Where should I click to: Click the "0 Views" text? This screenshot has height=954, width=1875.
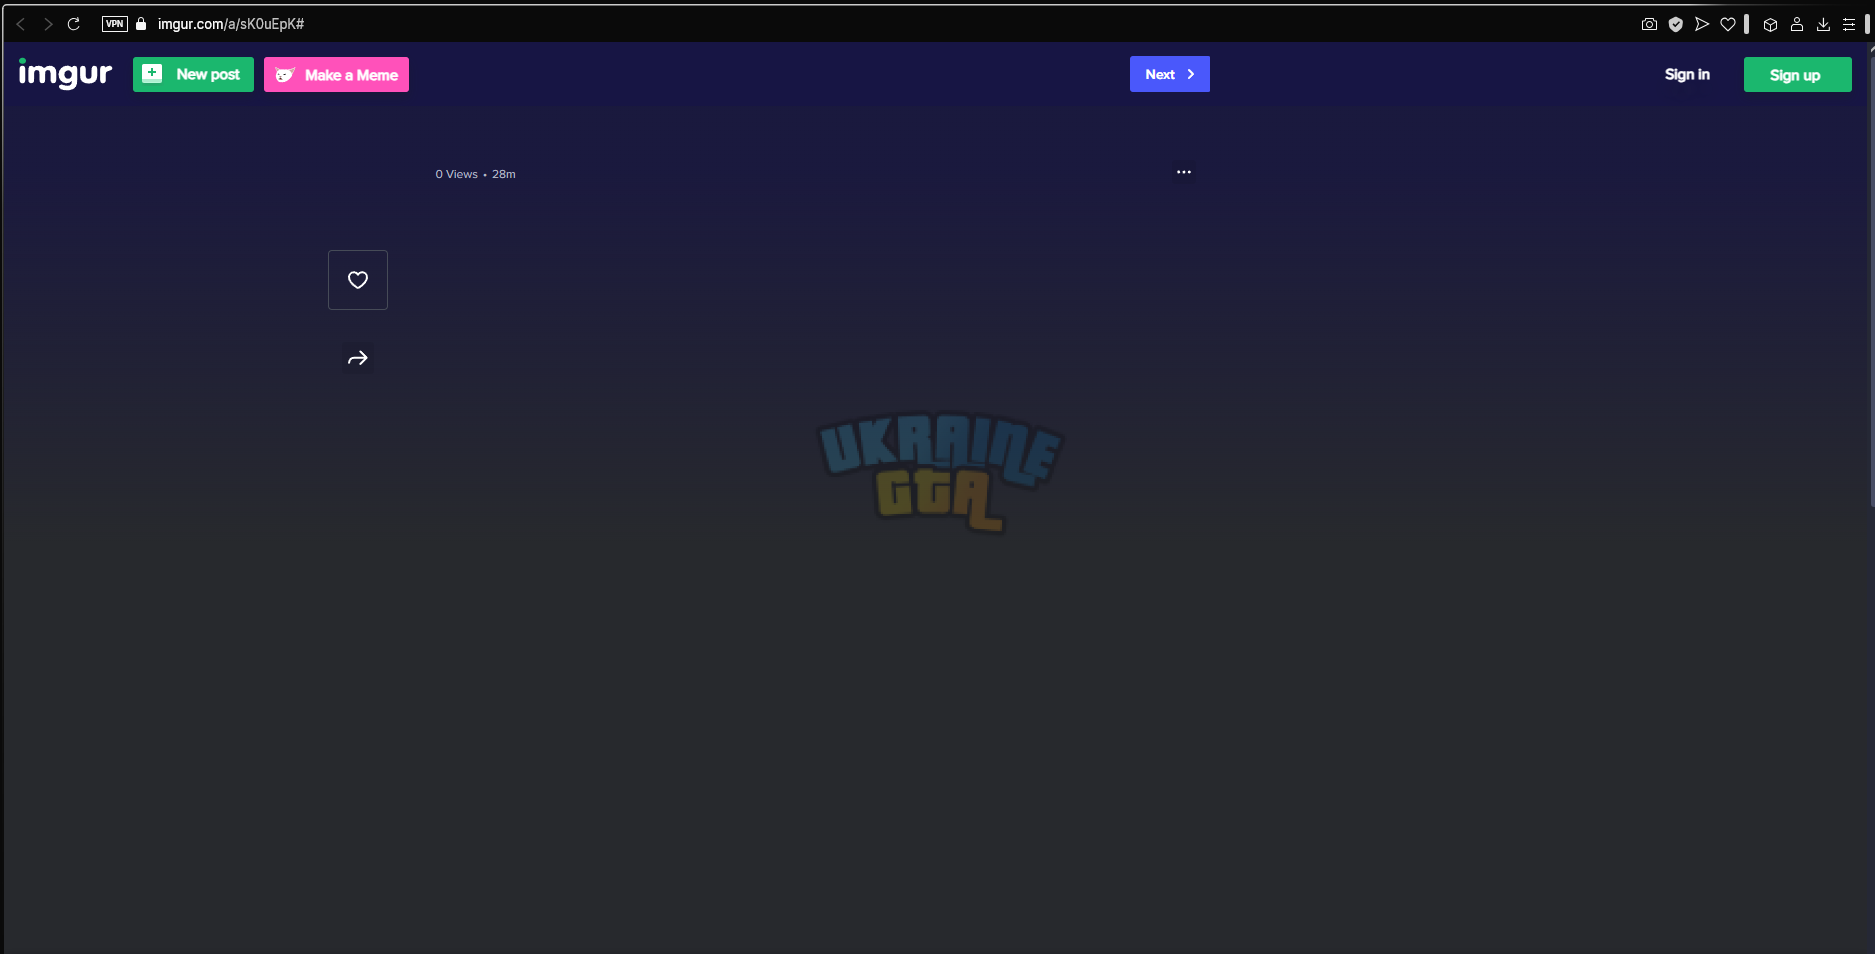(x=456, y=174)
